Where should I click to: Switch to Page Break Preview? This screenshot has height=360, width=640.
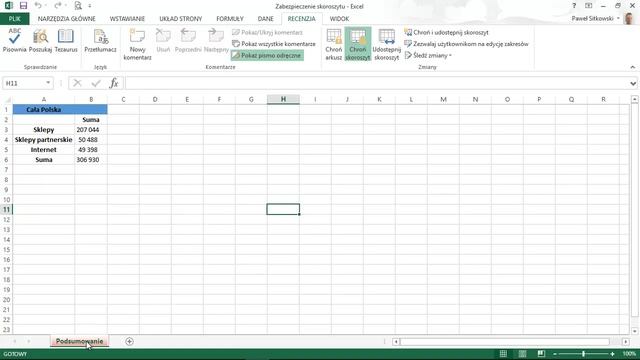[541, 354]
